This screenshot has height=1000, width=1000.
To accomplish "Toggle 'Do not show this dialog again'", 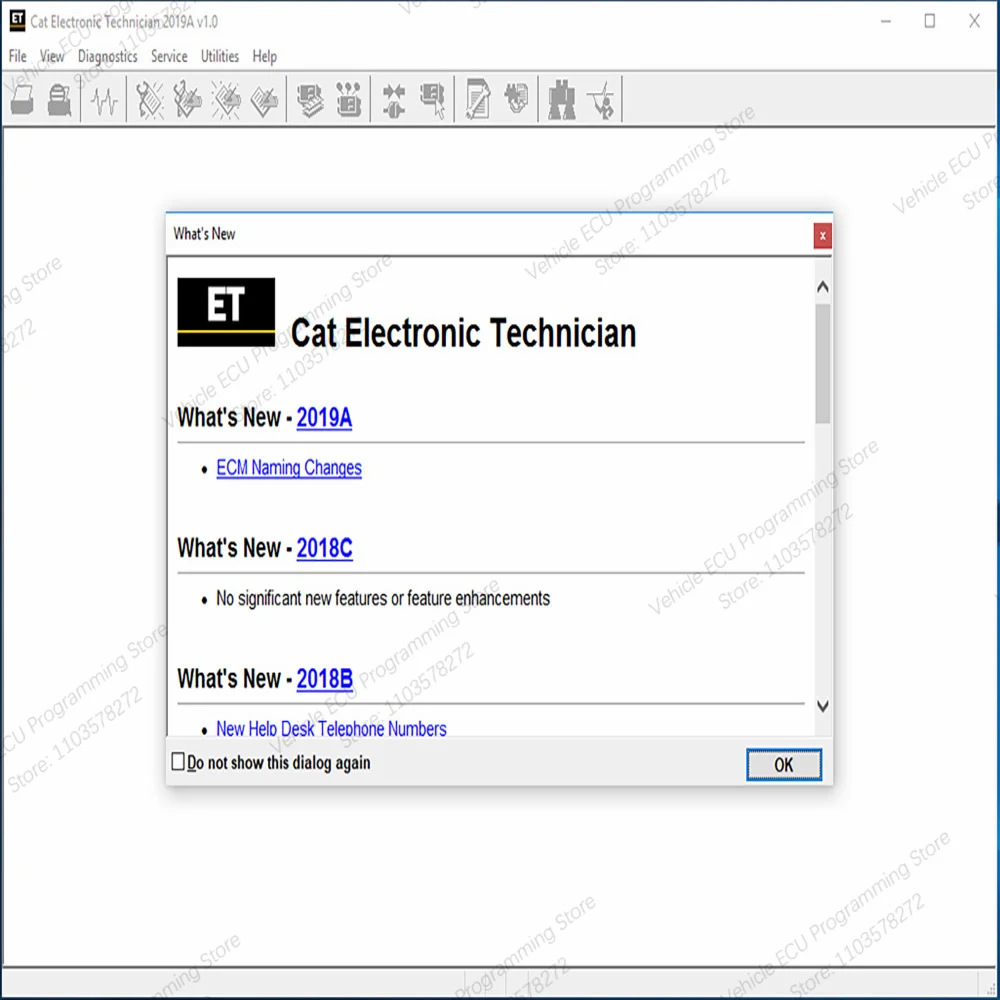I will click(178, 761).
